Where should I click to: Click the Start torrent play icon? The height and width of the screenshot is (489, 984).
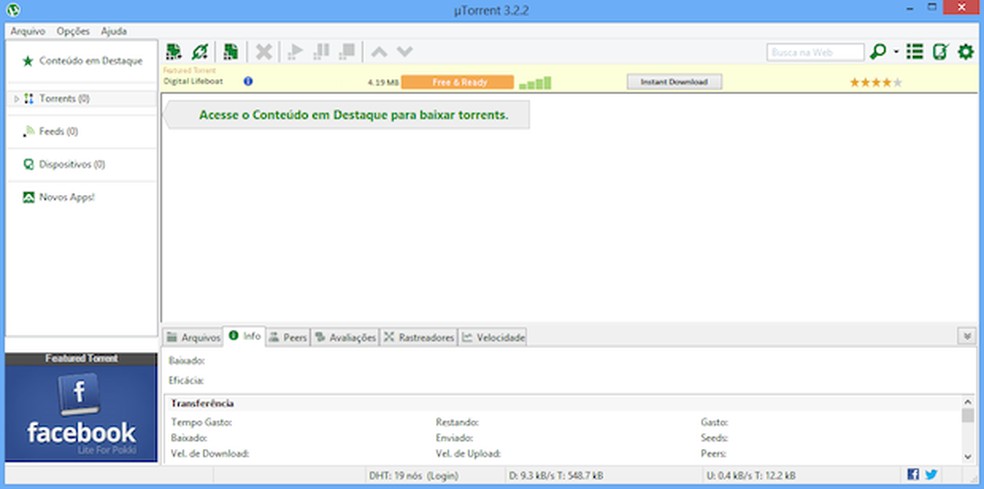tap(295, 52)
